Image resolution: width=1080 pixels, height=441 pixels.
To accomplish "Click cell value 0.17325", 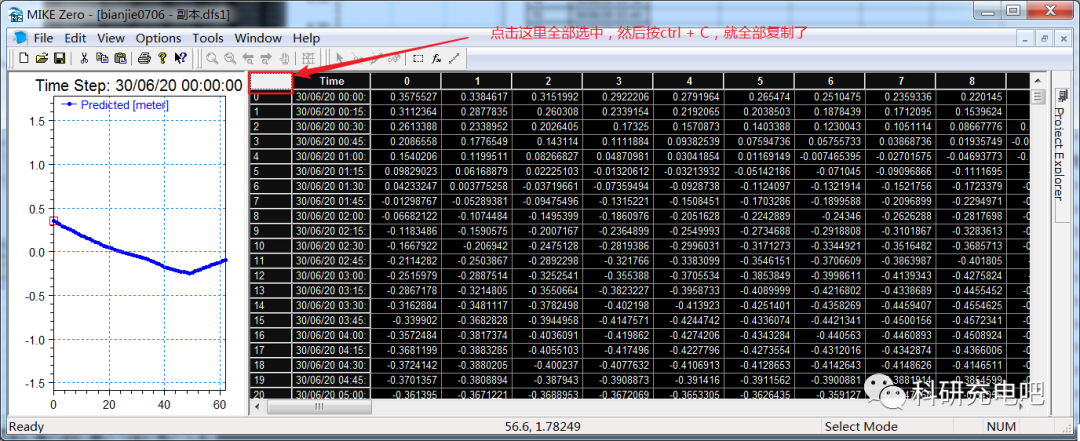I will click(618, 127).
